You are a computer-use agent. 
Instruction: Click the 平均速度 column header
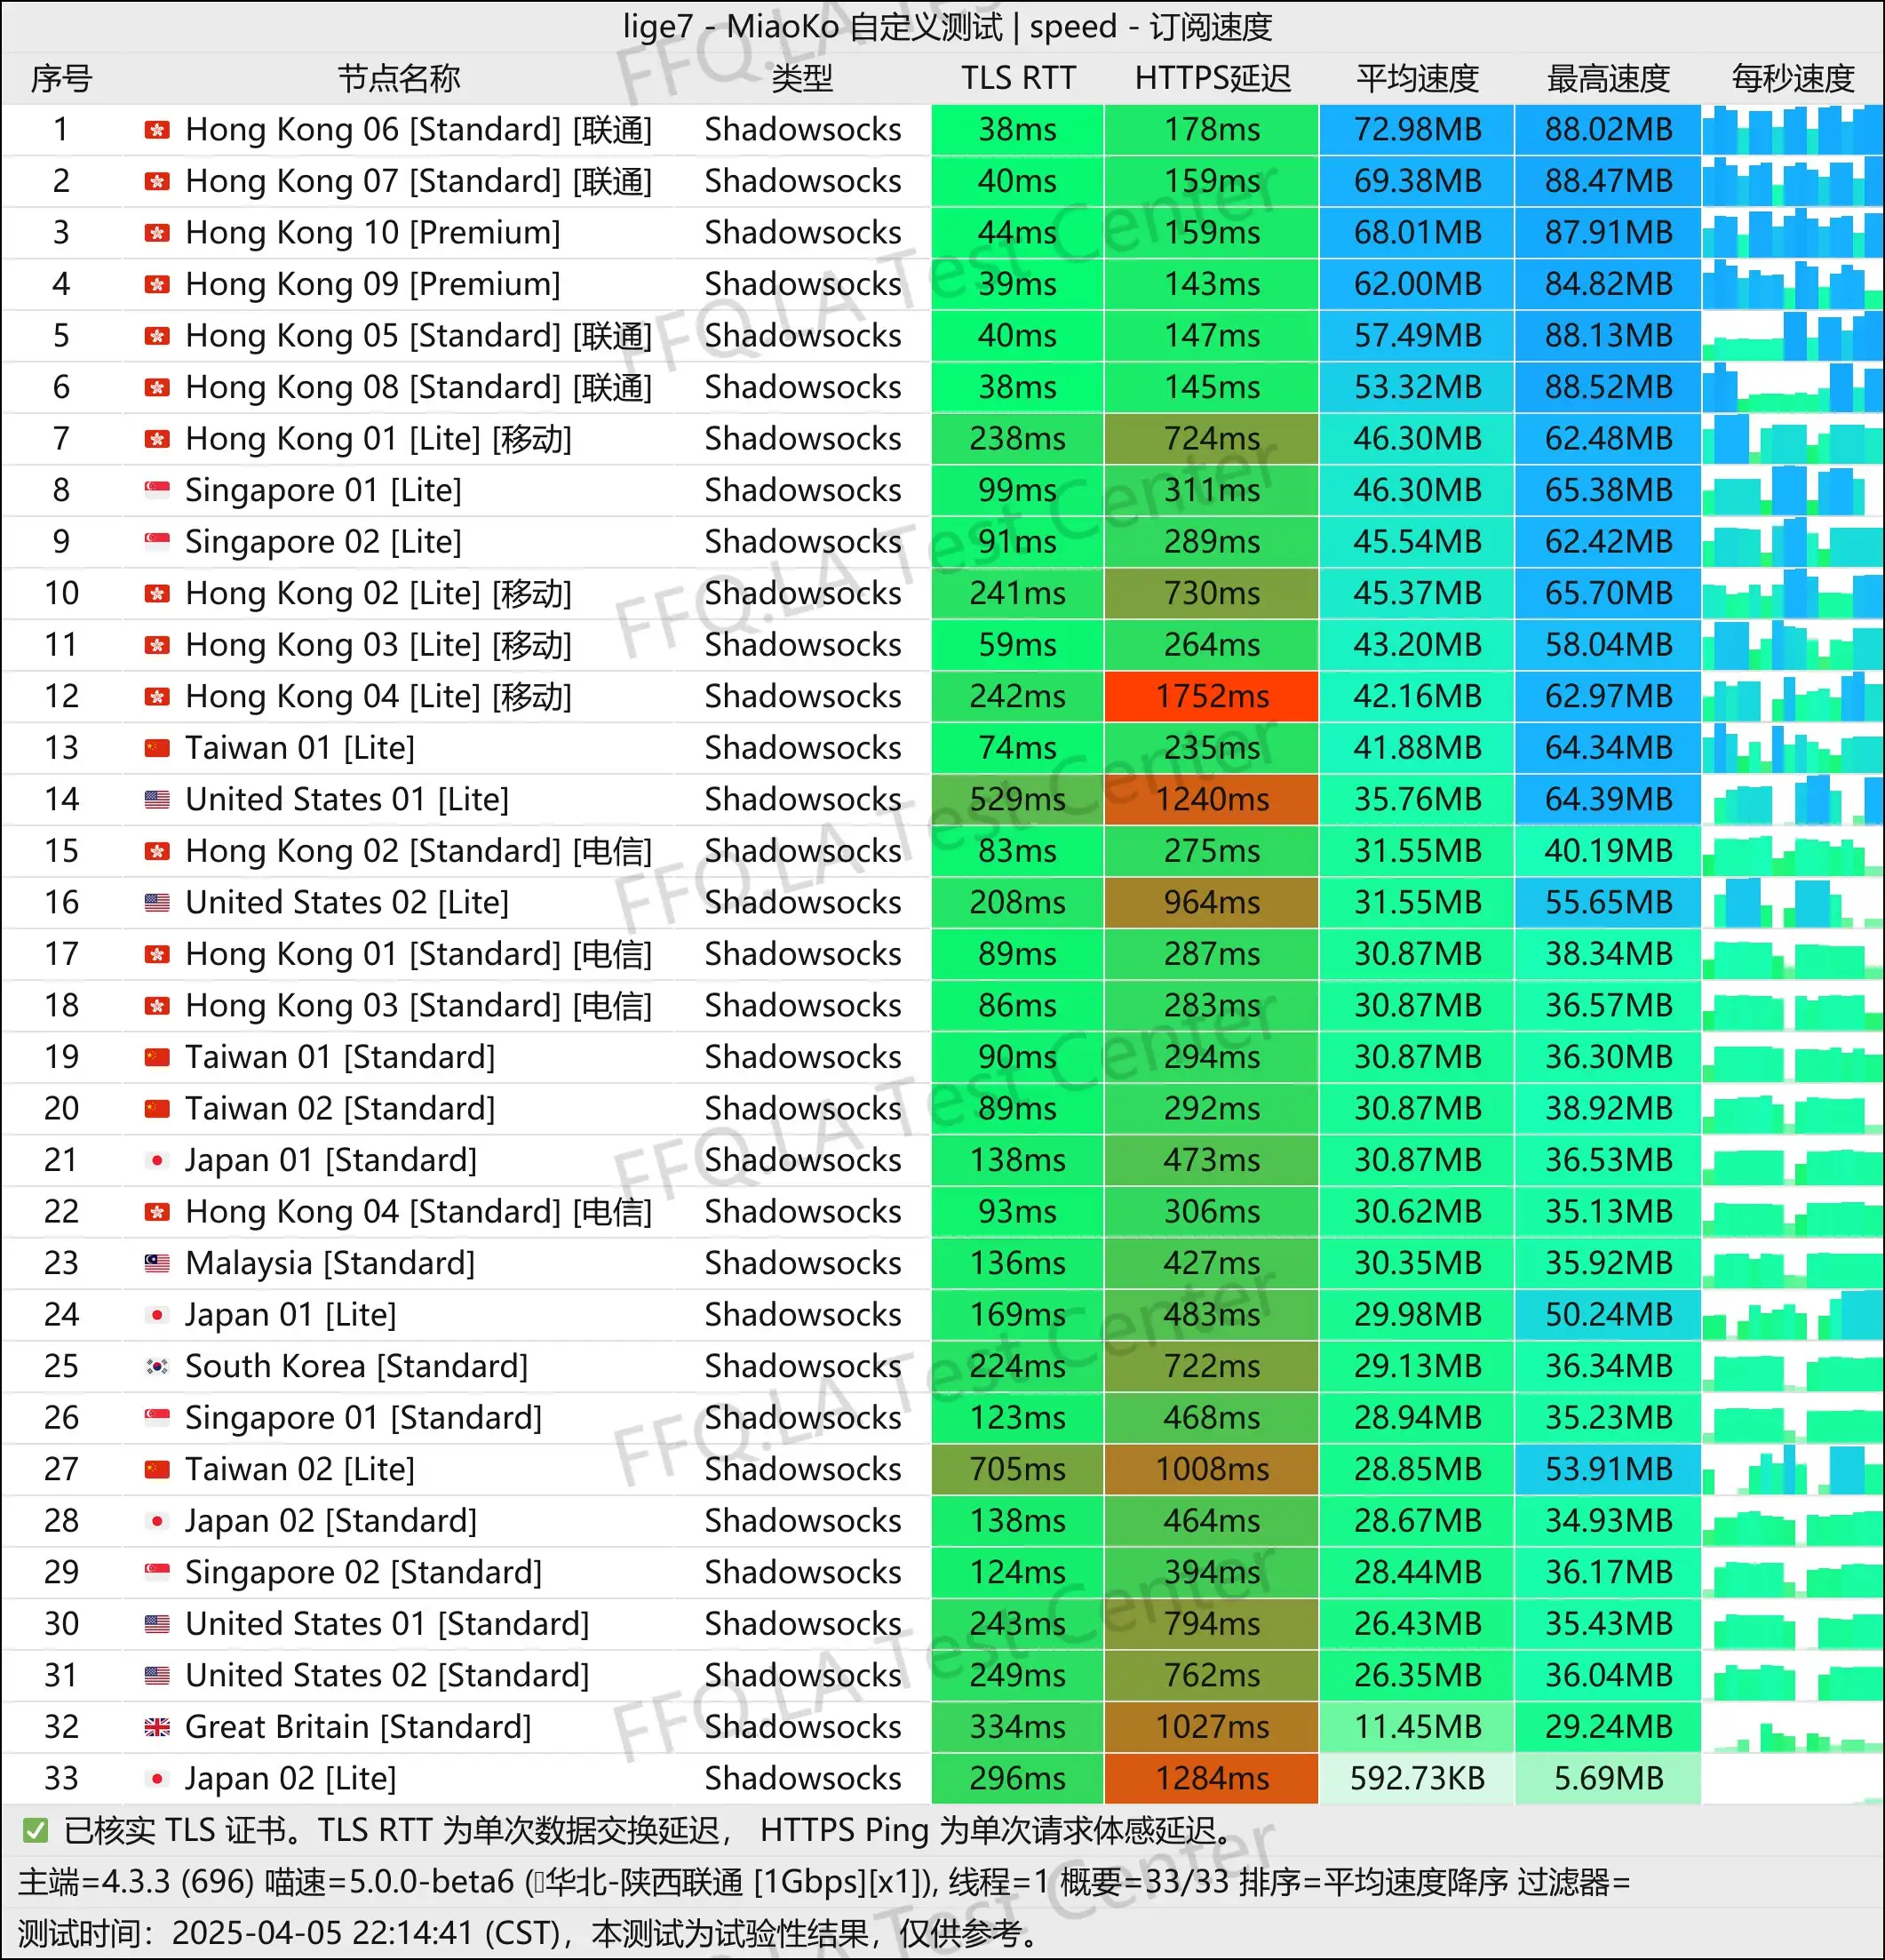pos(1416,78)
